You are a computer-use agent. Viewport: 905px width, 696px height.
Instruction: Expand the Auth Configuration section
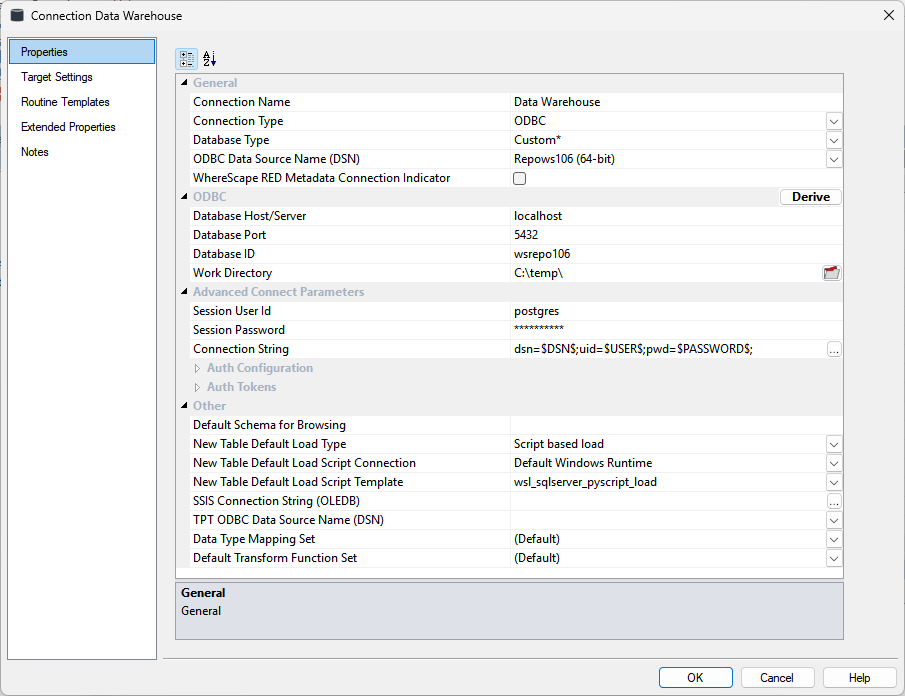tap(197, 368)
